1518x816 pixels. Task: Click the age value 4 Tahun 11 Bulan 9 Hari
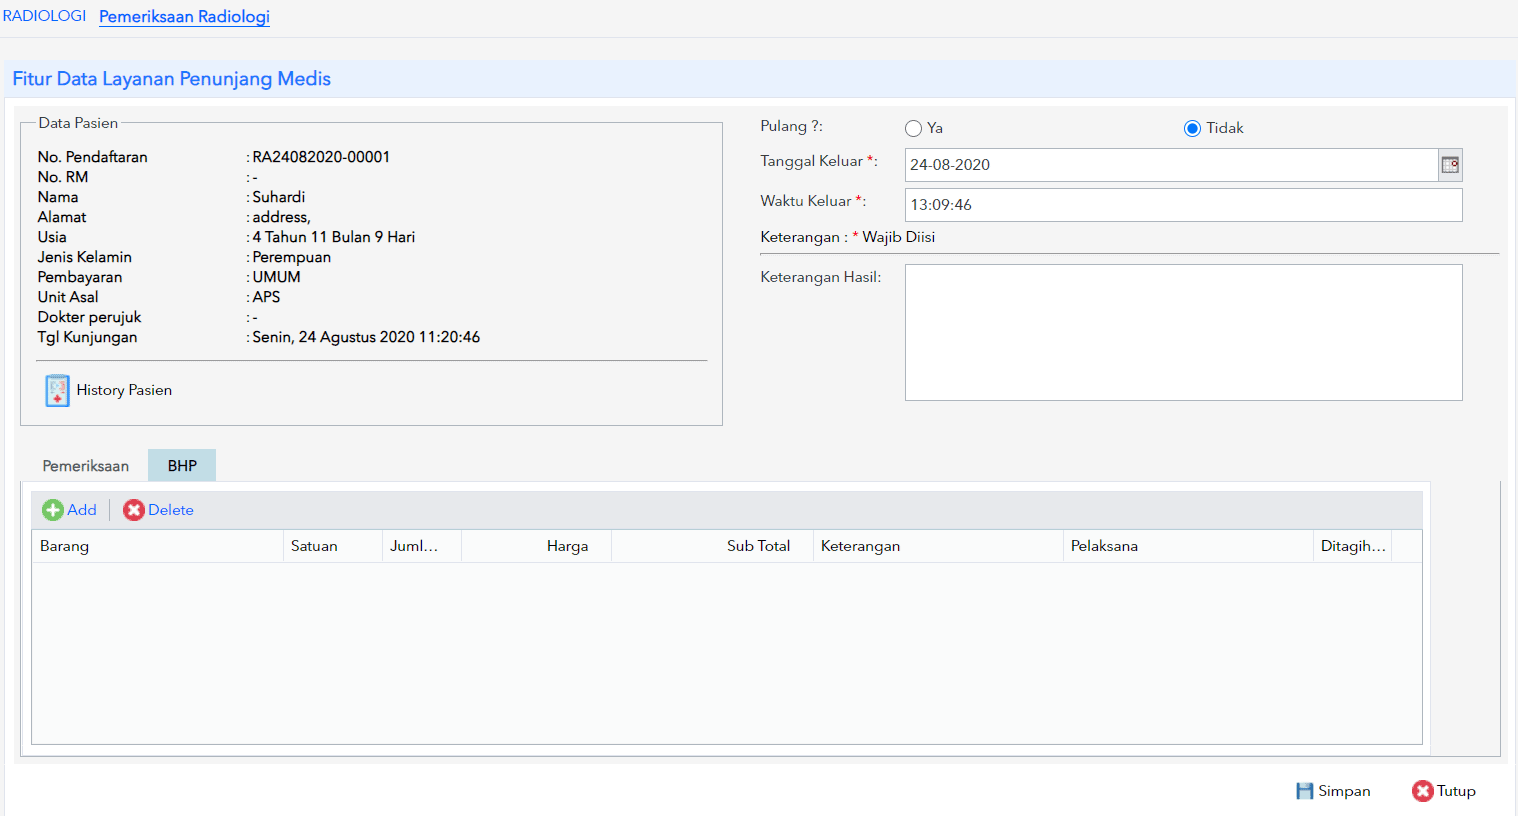(334, 237)
